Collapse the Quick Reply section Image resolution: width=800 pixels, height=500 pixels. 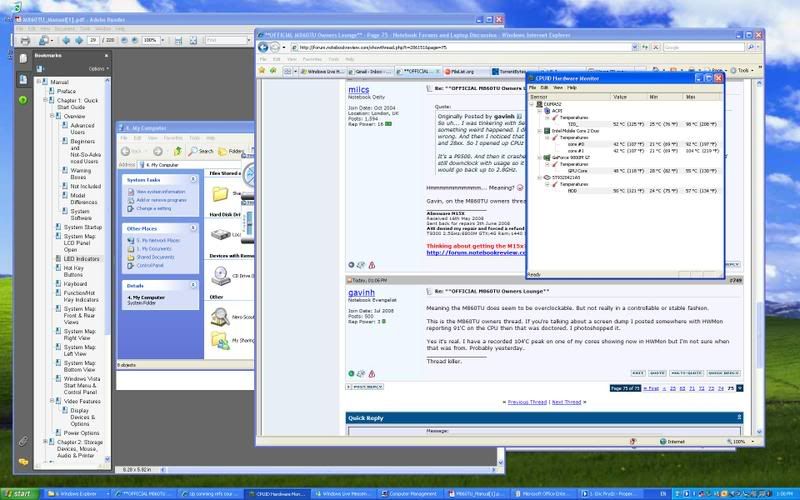click(739, 418)
